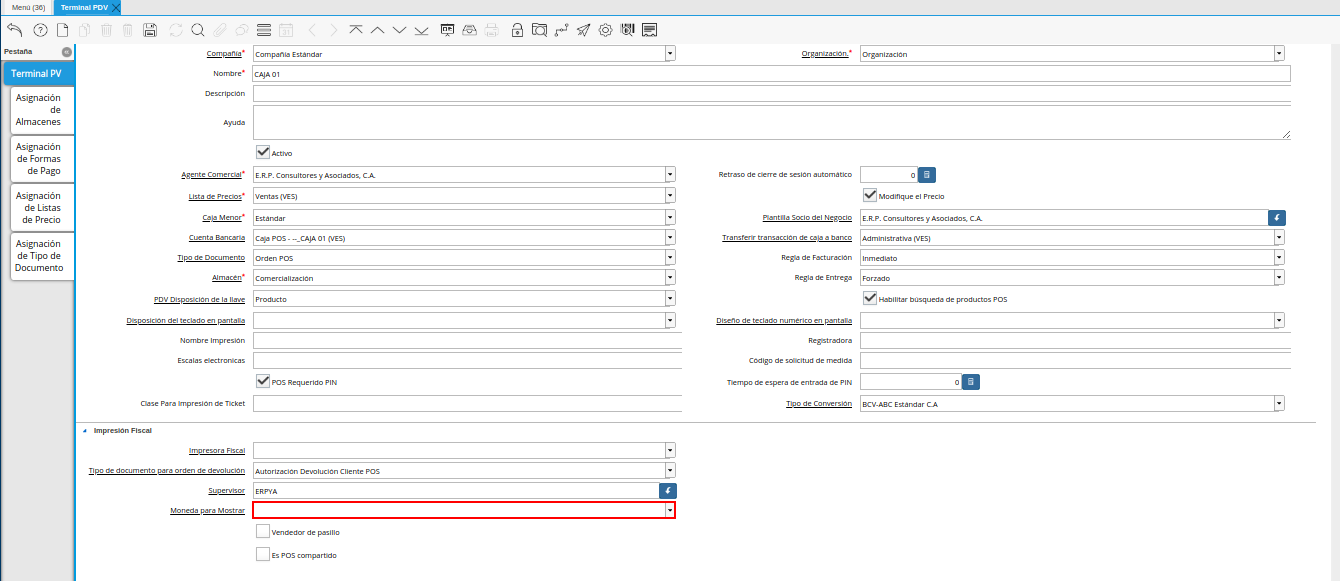The width and height of the screenshot is (1340, 581).
Task: Save record using the floppy disk icon
Action: [x=150, y=30]
